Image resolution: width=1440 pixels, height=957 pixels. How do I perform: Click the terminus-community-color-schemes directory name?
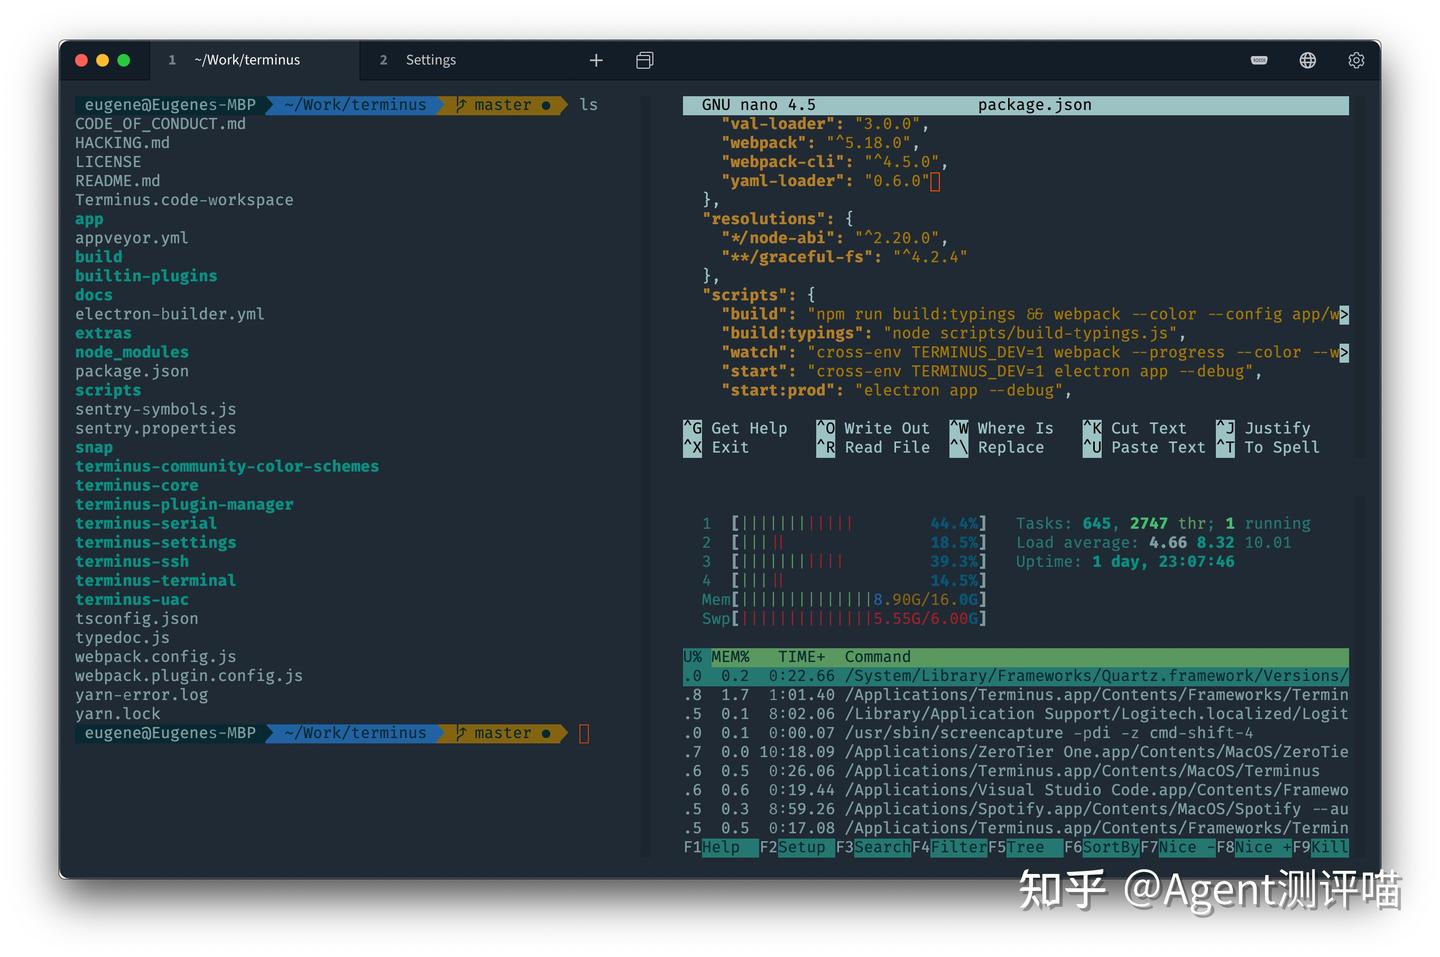coord(227,467)
